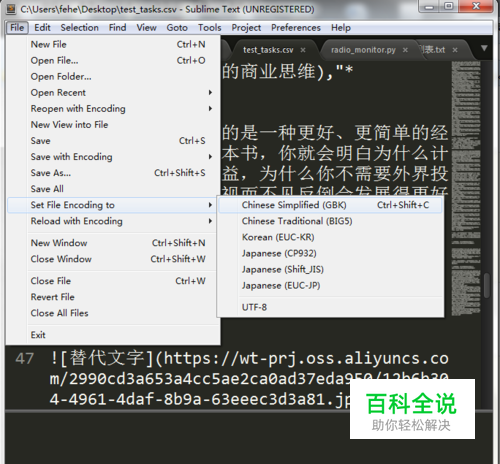The width and height of the screenshot is (500, 464).
Task: Click the minimap code overview
Action: click(x=466, y=188)
